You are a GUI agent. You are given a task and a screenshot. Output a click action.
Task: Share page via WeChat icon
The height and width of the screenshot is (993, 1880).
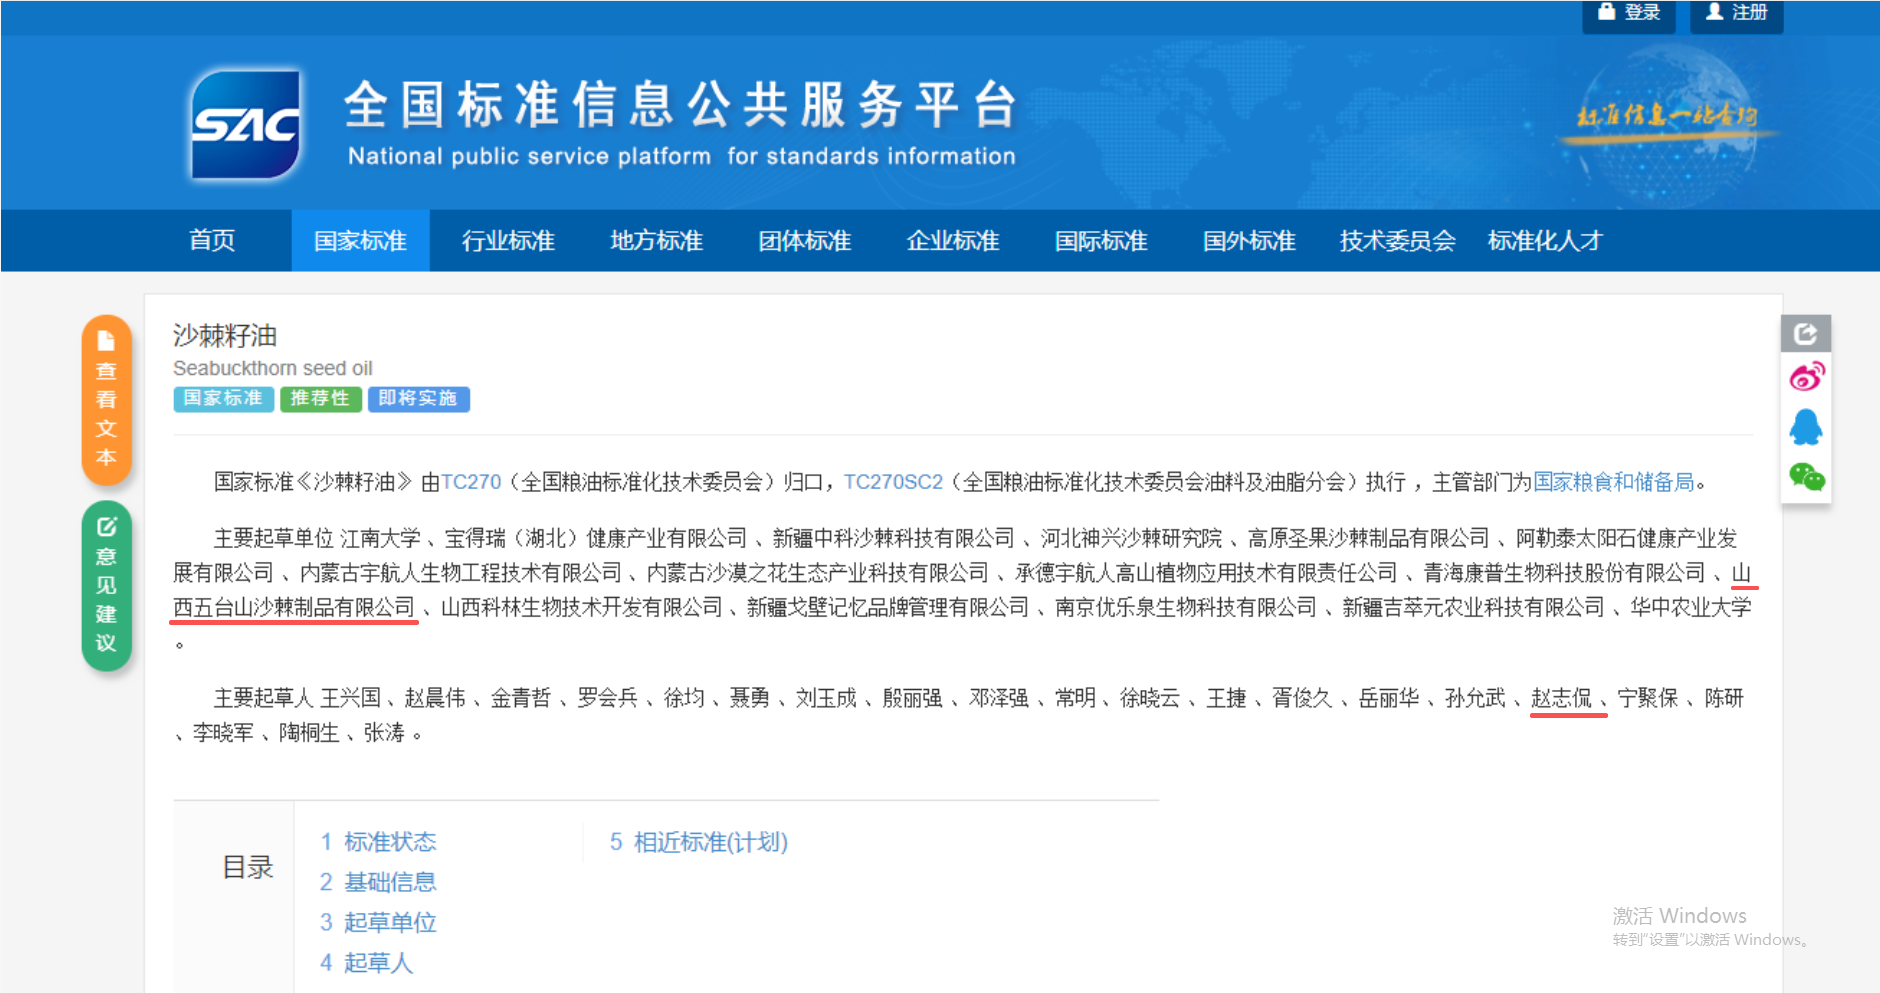point(1806,477)
